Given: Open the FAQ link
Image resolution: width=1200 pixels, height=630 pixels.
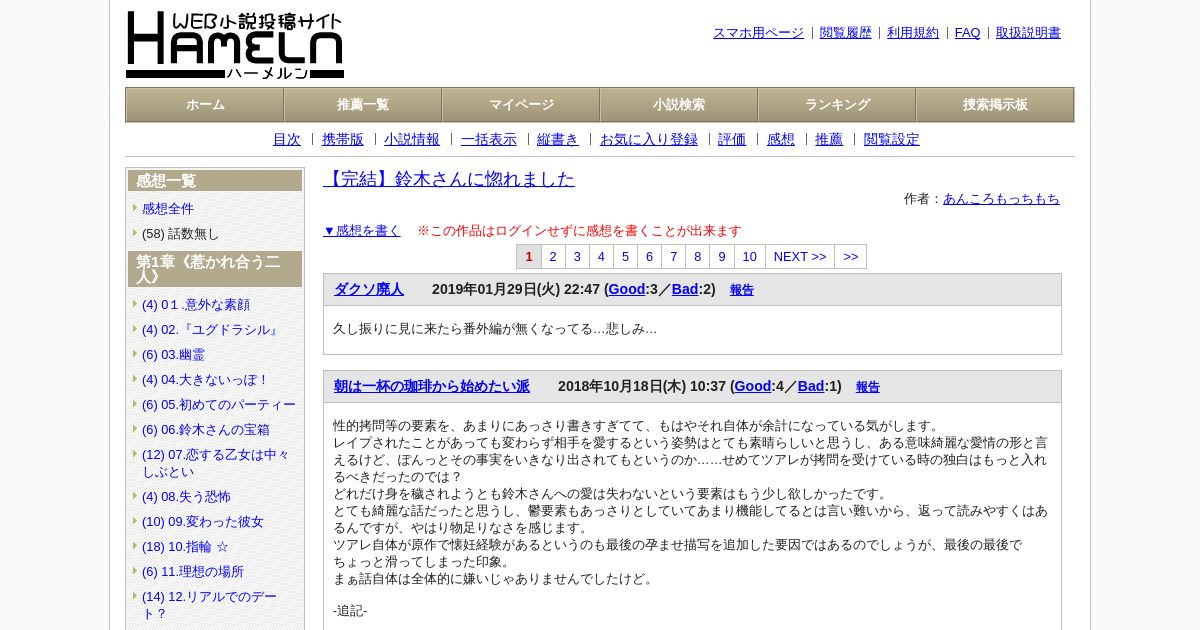Looking at the screenshot, I should click(x=967, y=33).
